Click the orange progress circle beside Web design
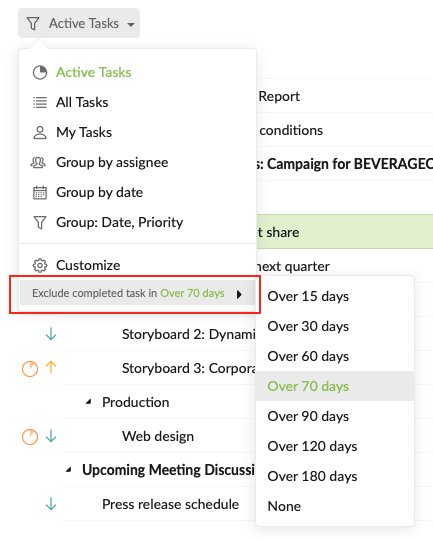This screenshot has height=541, width=433. click(x=30, y=437)
